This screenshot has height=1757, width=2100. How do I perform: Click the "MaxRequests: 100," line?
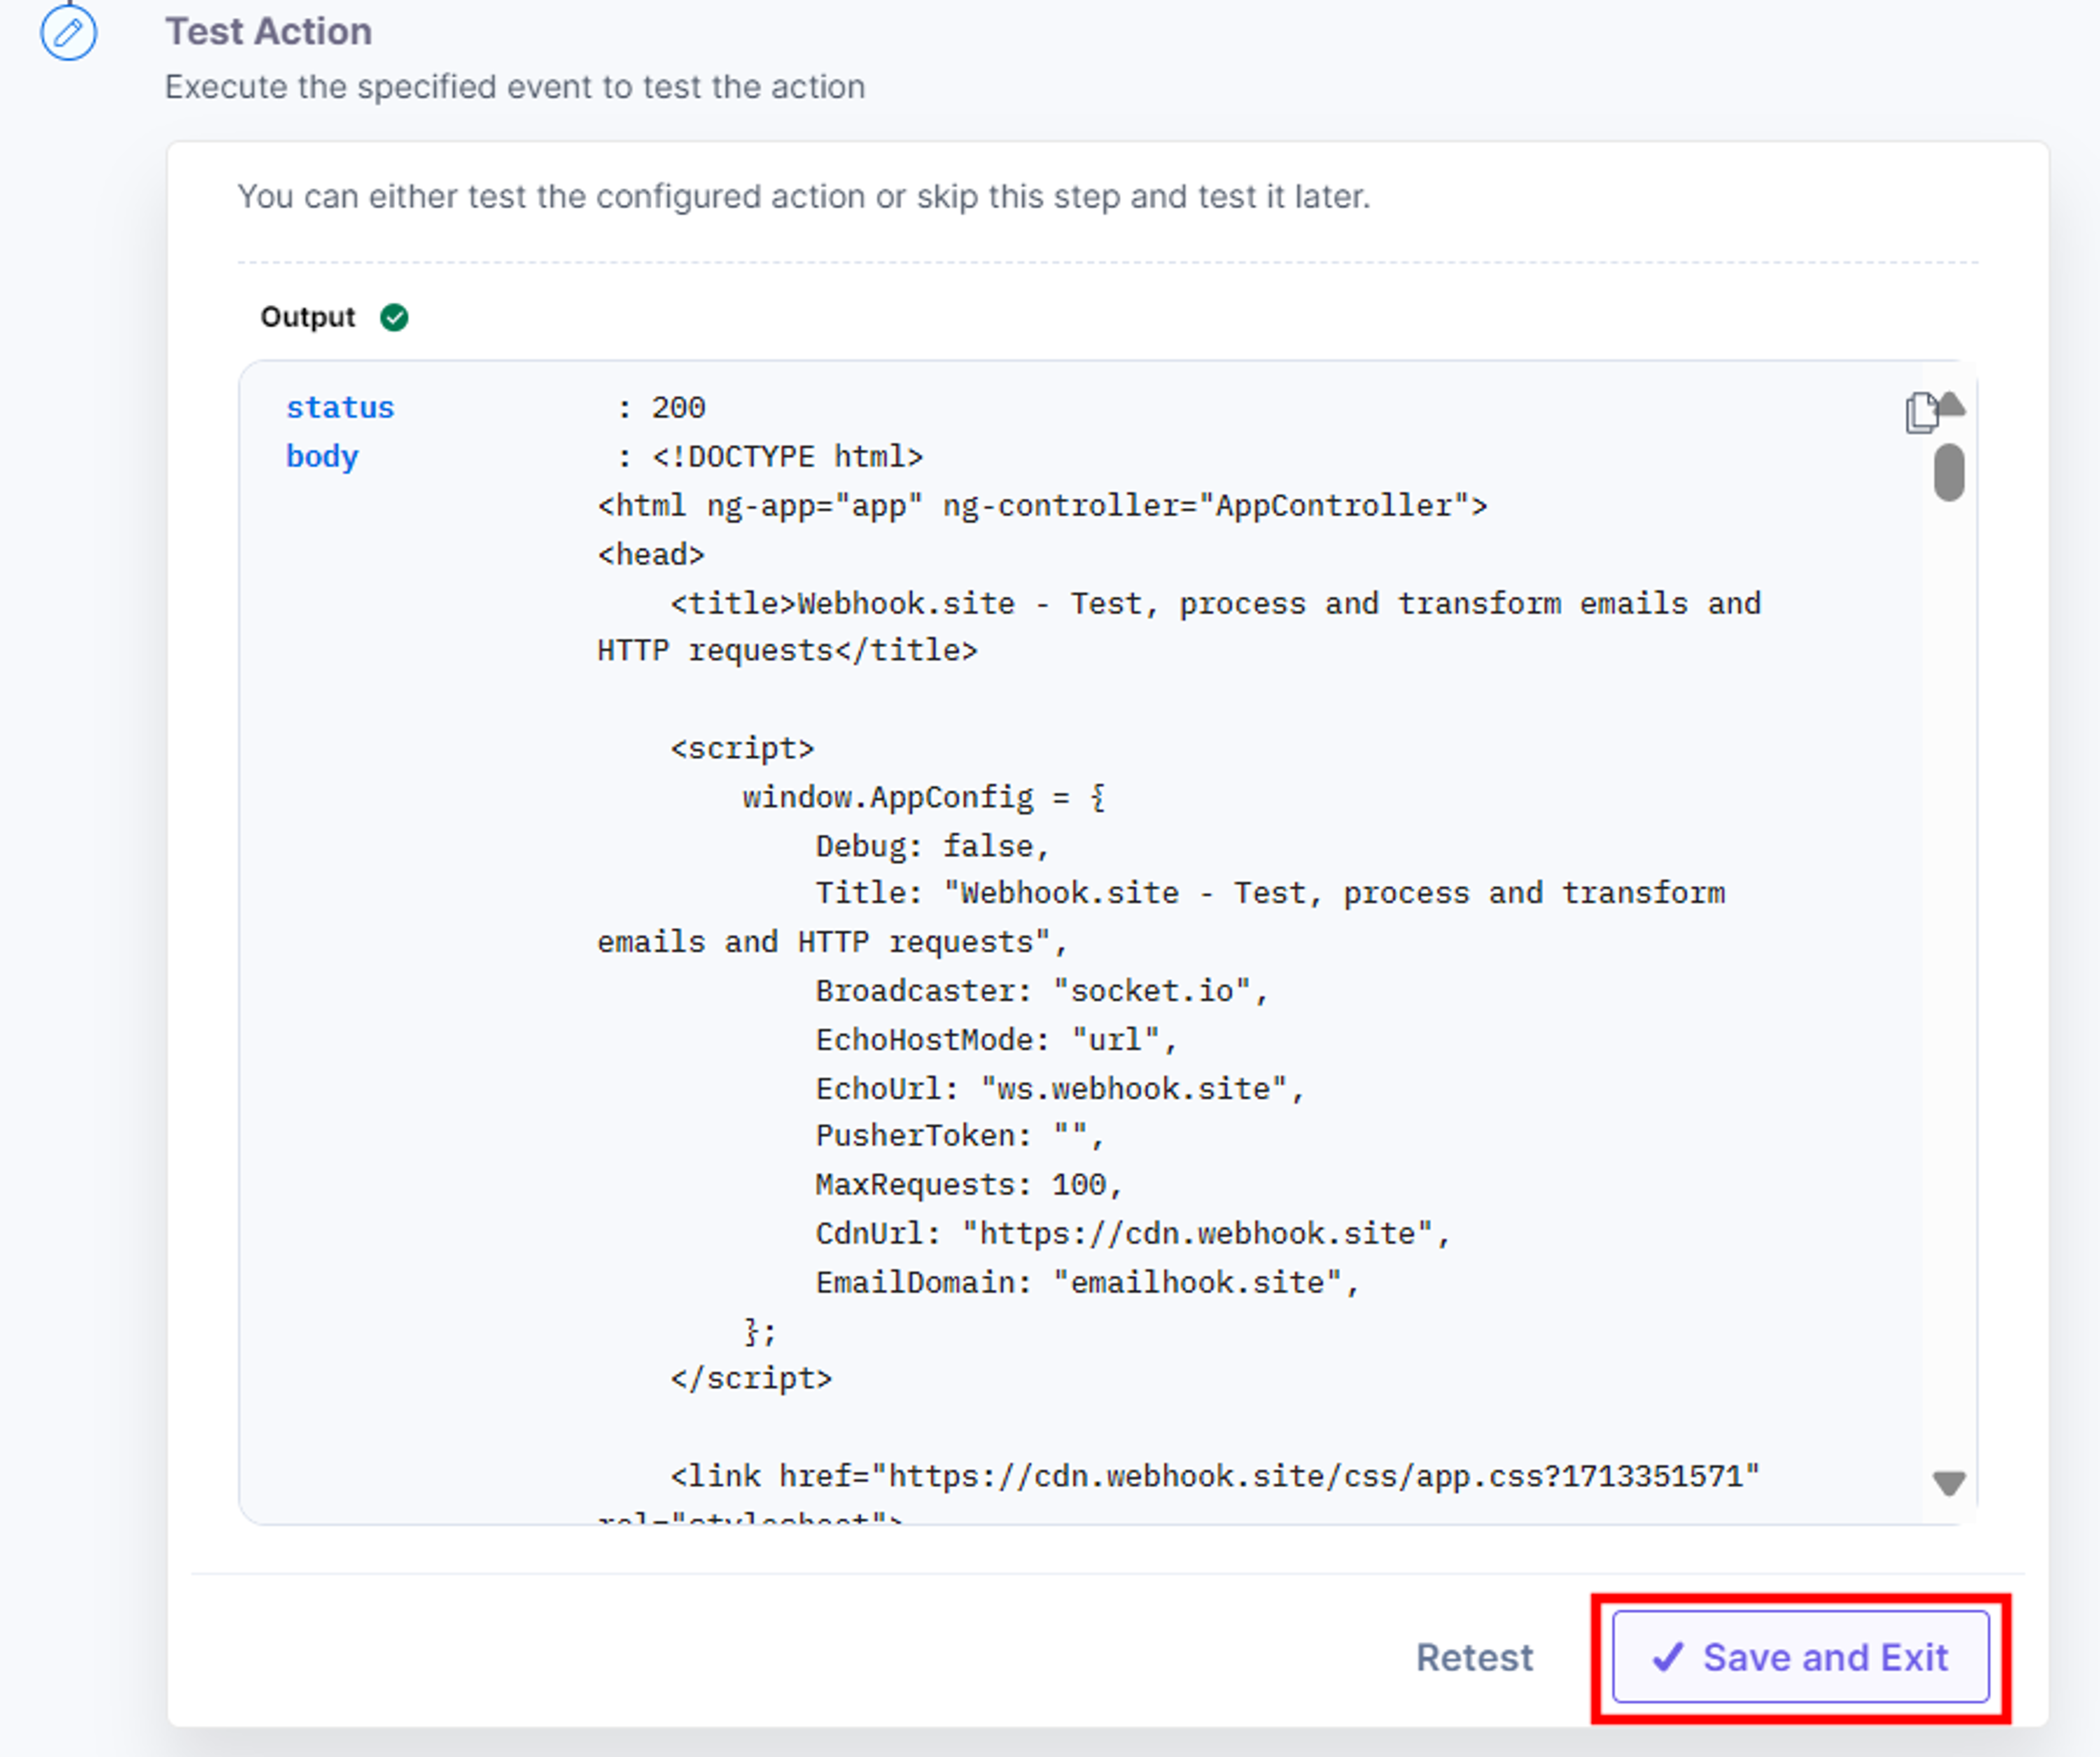point(969,1185)
